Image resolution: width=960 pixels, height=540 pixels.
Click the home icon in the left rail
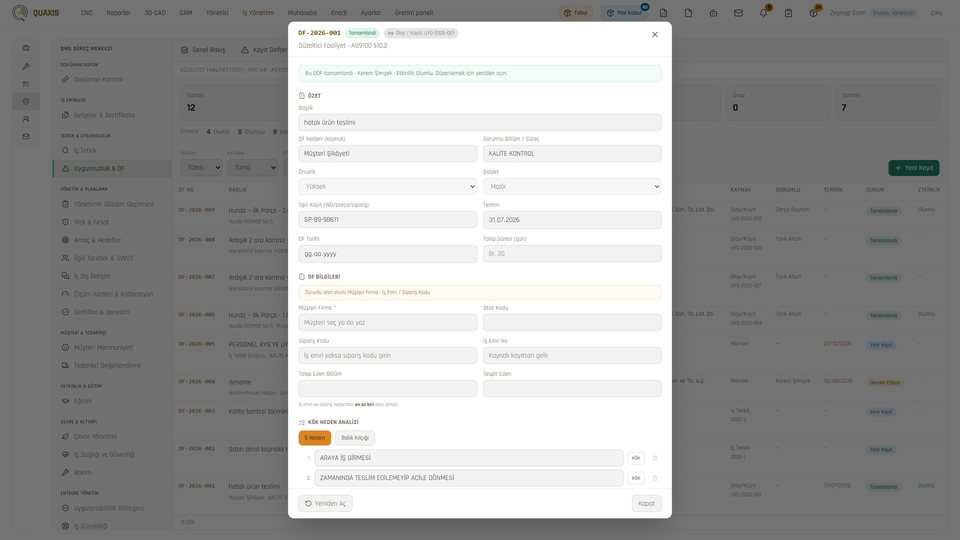tap(26, 48)
